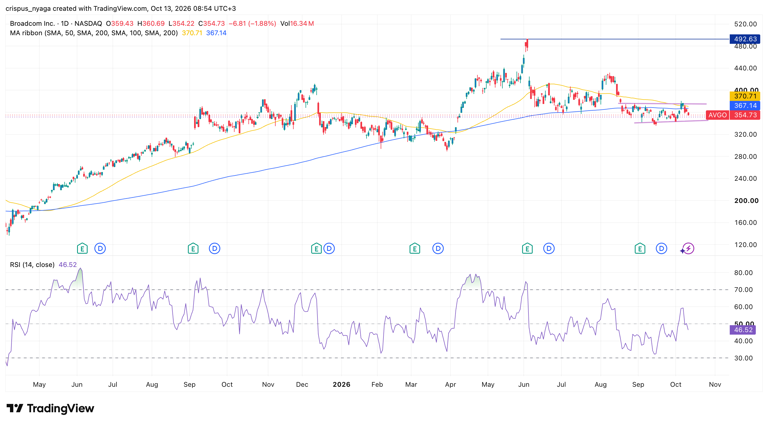768x425 pixels.
Task: View the dividend marker in late June 2026
Action: click(549, 249)
